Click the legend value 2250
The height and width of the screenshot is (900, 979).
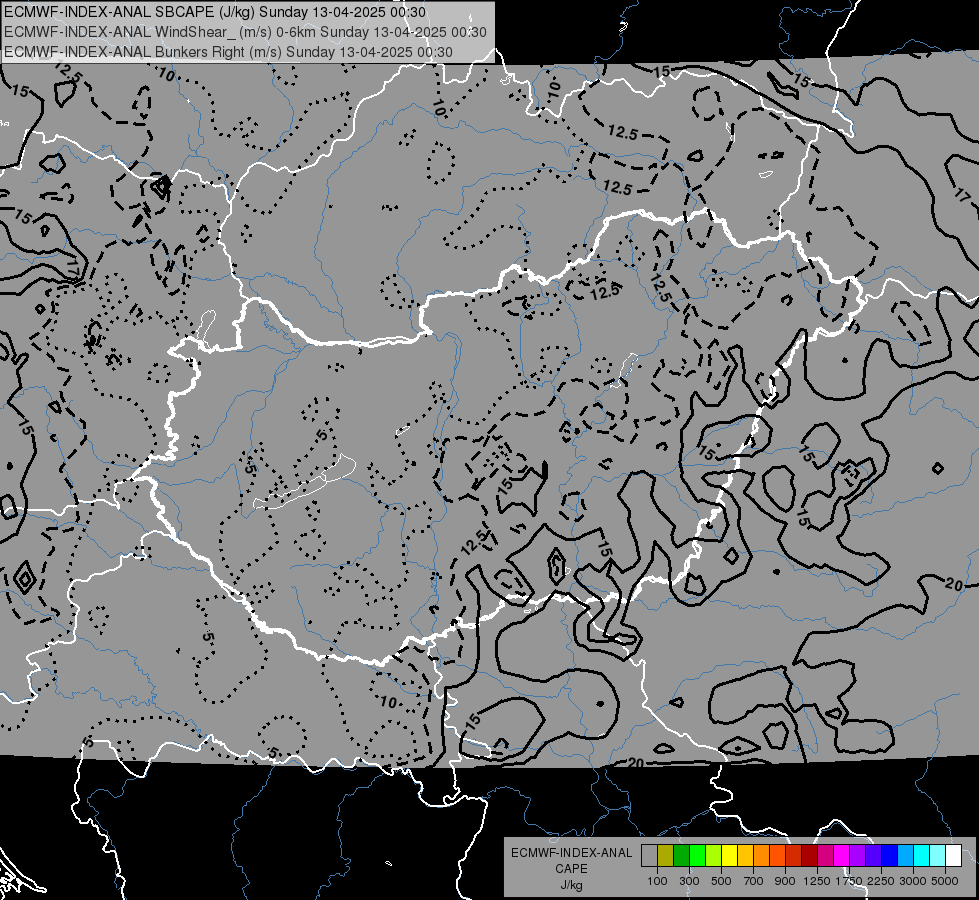coord(881,881)
